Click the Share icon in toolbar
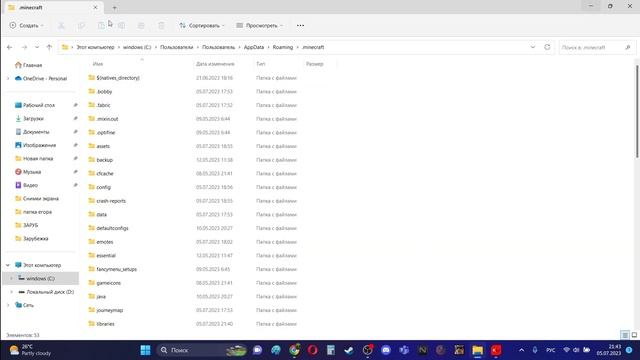640x360 pixels. point(141,25)
